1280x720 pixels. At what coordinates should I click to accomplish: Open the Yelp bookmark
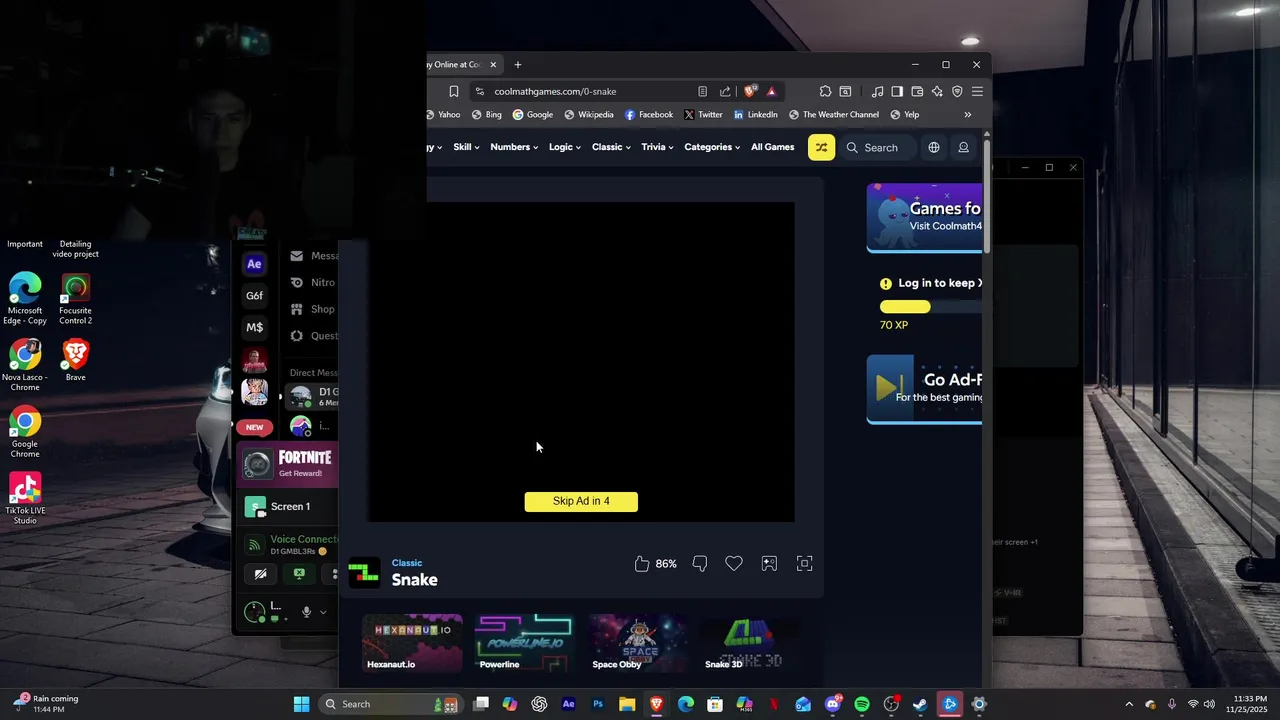(x=905, y=115)
